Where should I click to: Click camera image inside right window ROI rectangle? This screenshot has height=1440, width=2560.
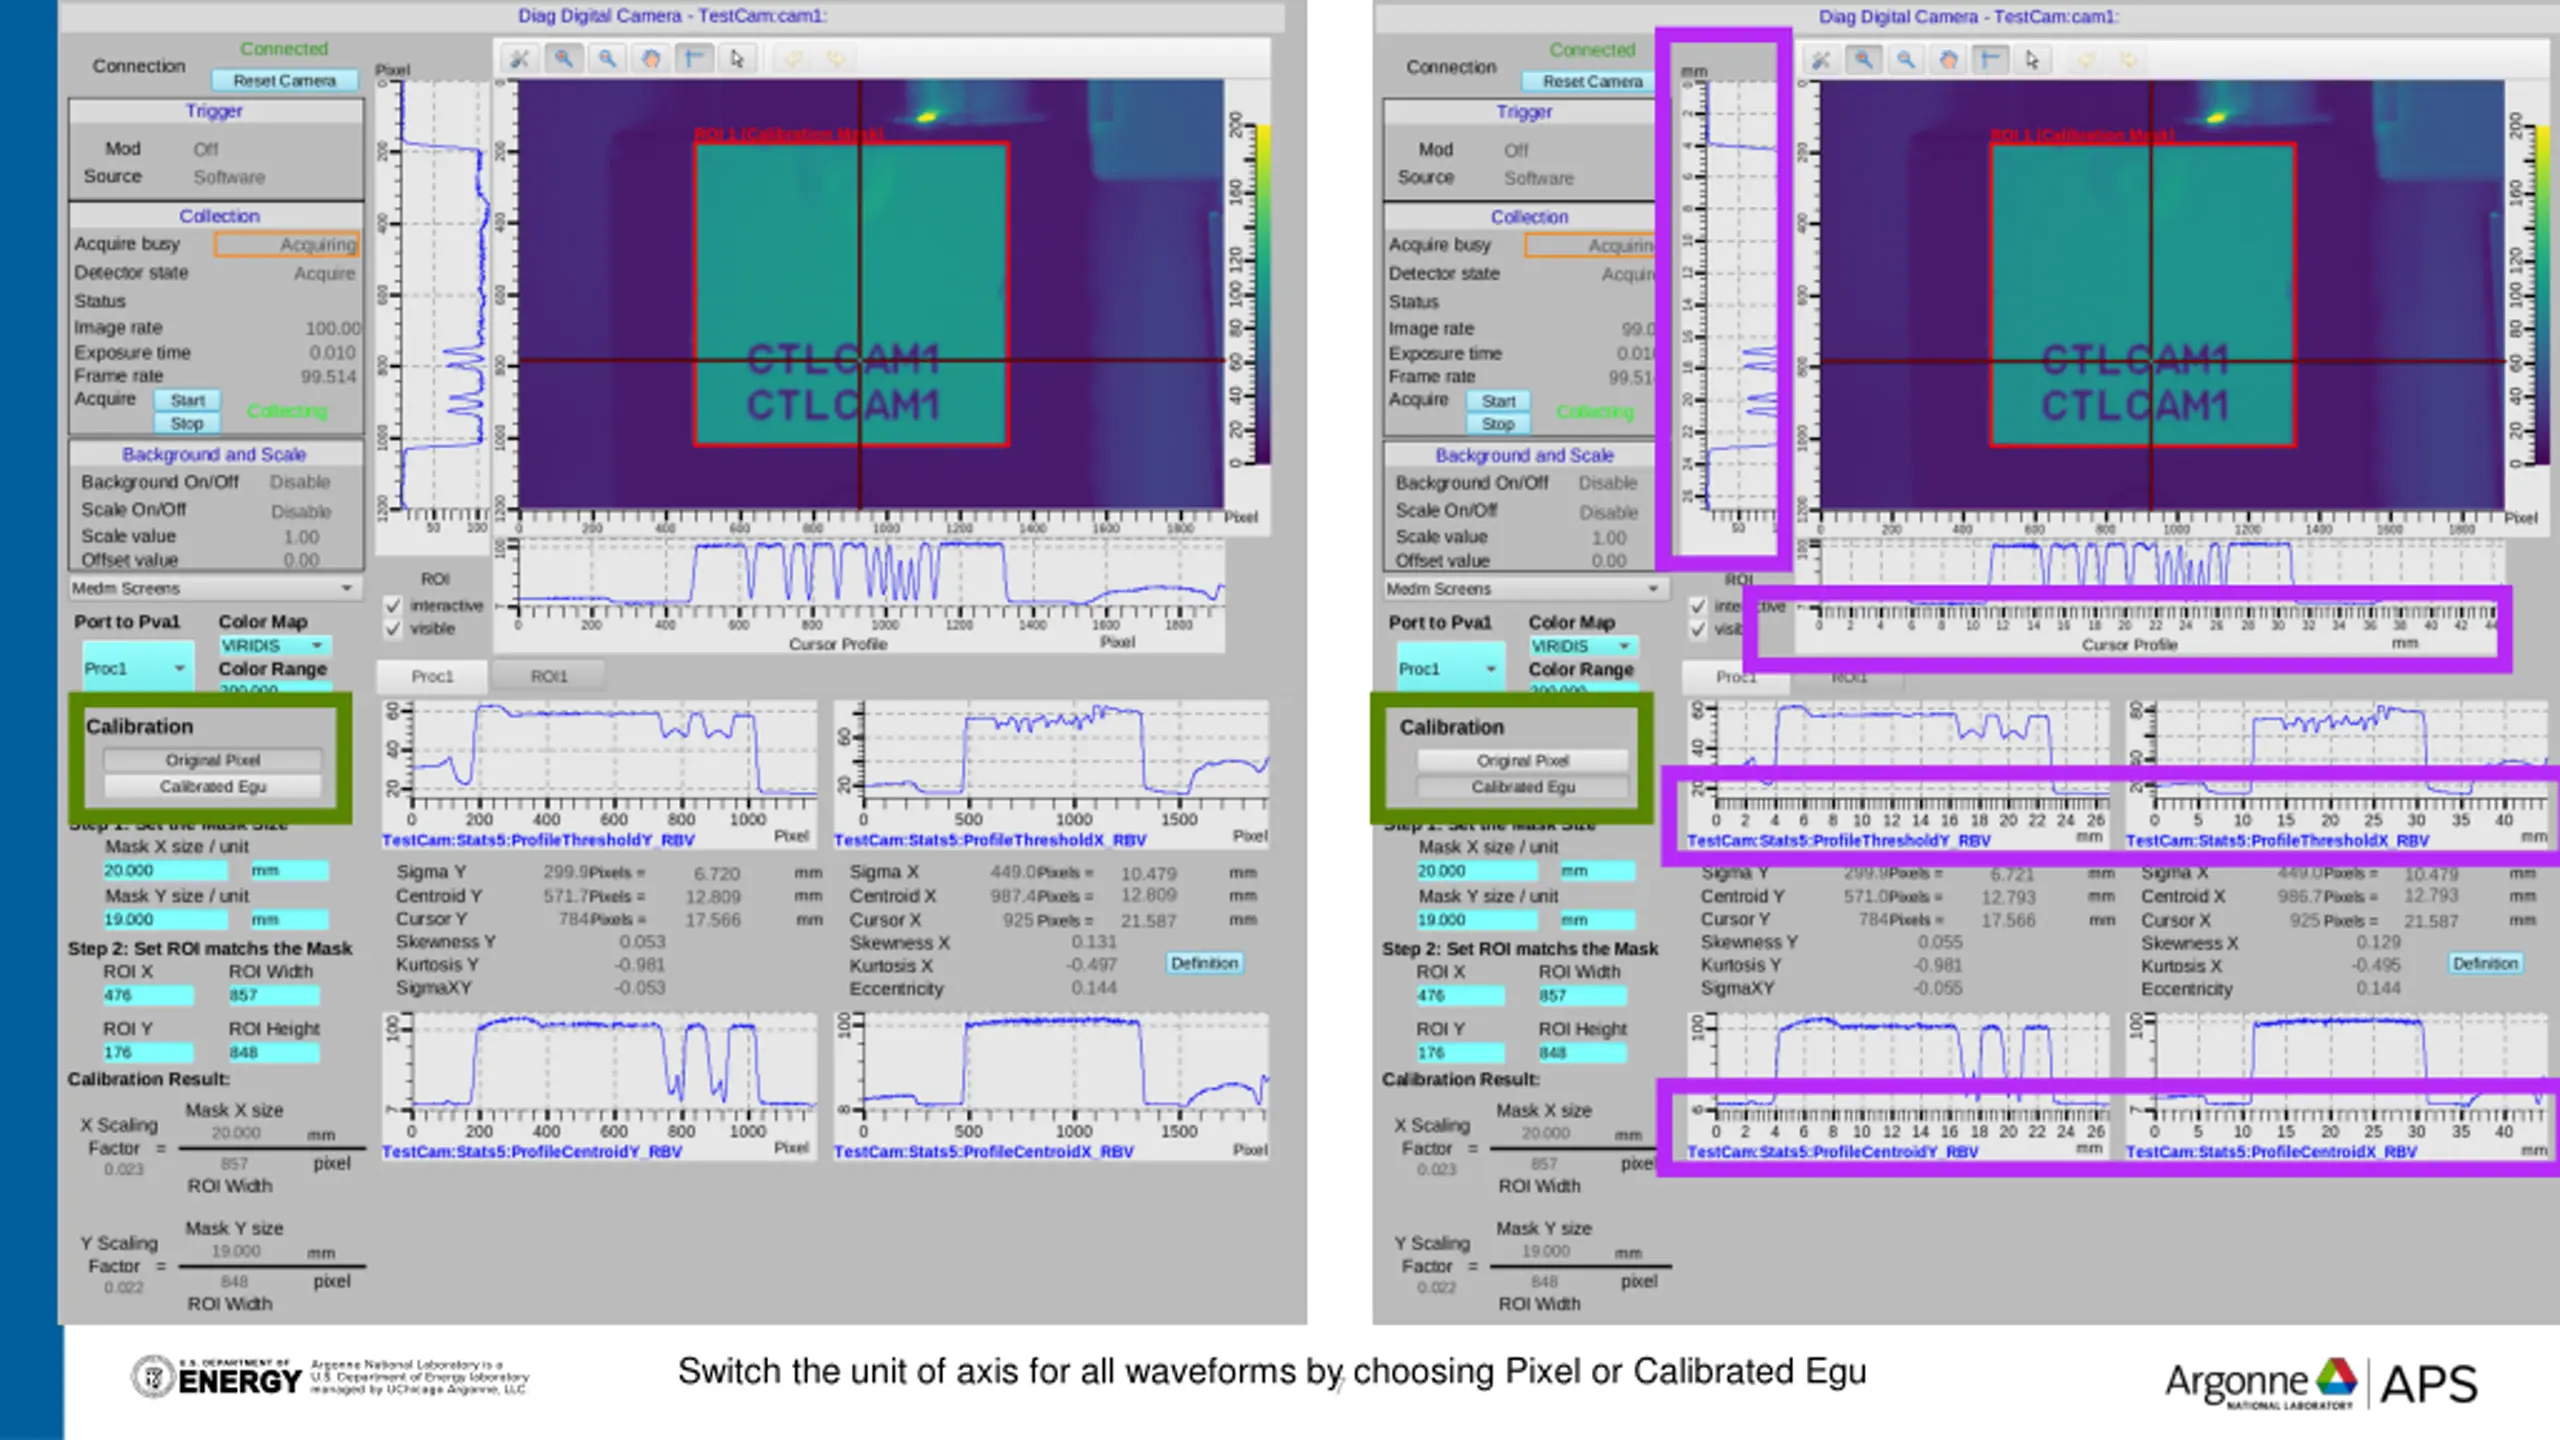2142,296
